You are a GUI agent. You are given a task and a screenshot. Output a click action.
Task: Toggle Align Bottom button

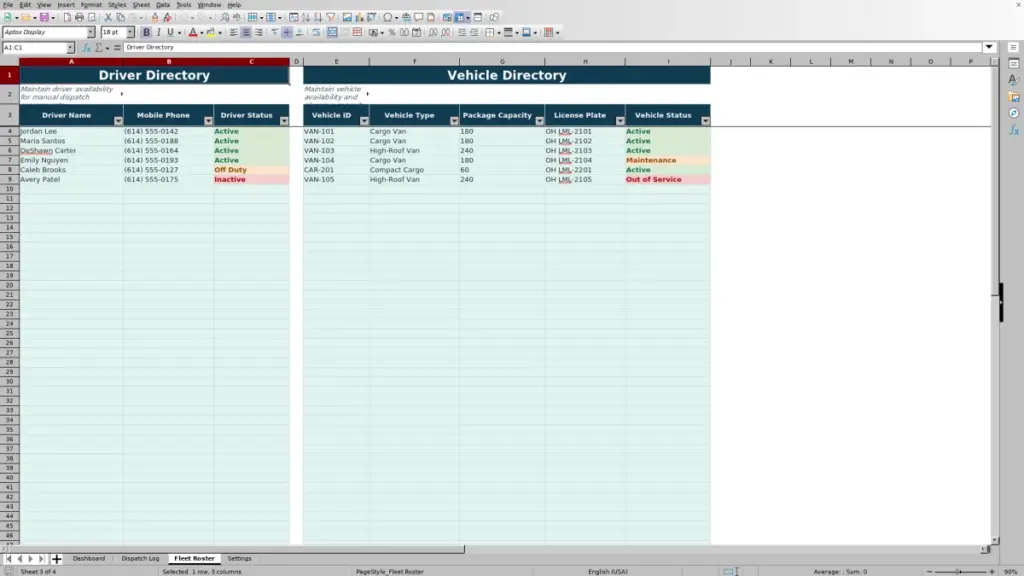tap(299, 32)
